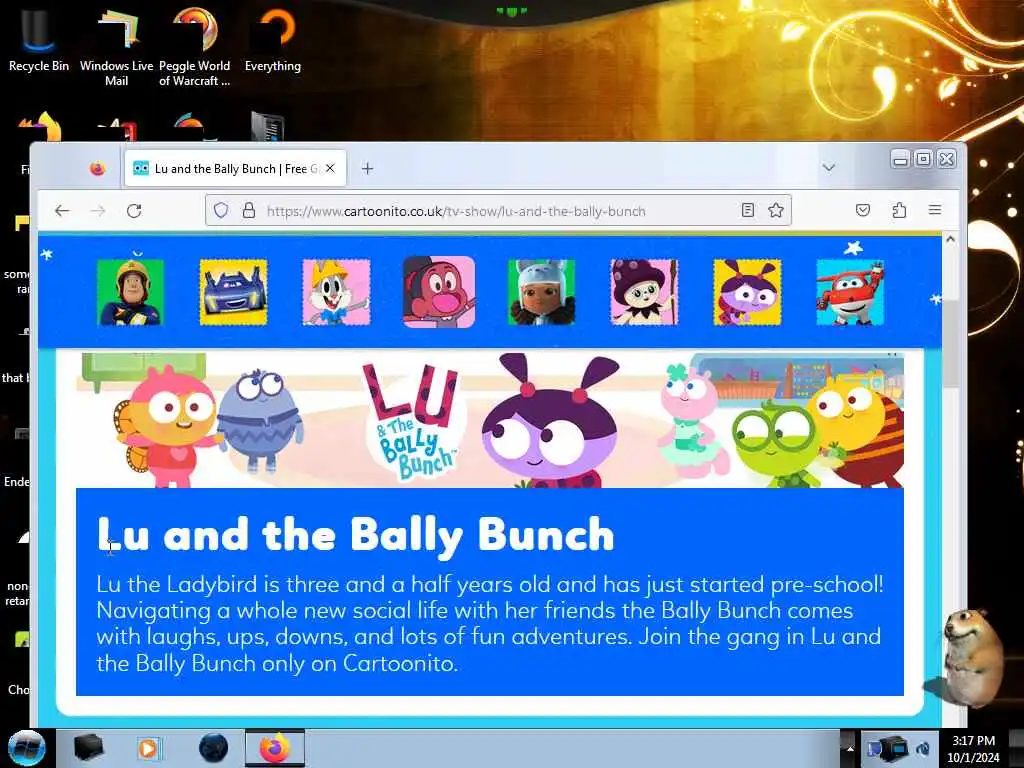1024x768 pixels.
Task: Switch to Lu and the Bally Bunch tab
Action: (x=235, y=168)
